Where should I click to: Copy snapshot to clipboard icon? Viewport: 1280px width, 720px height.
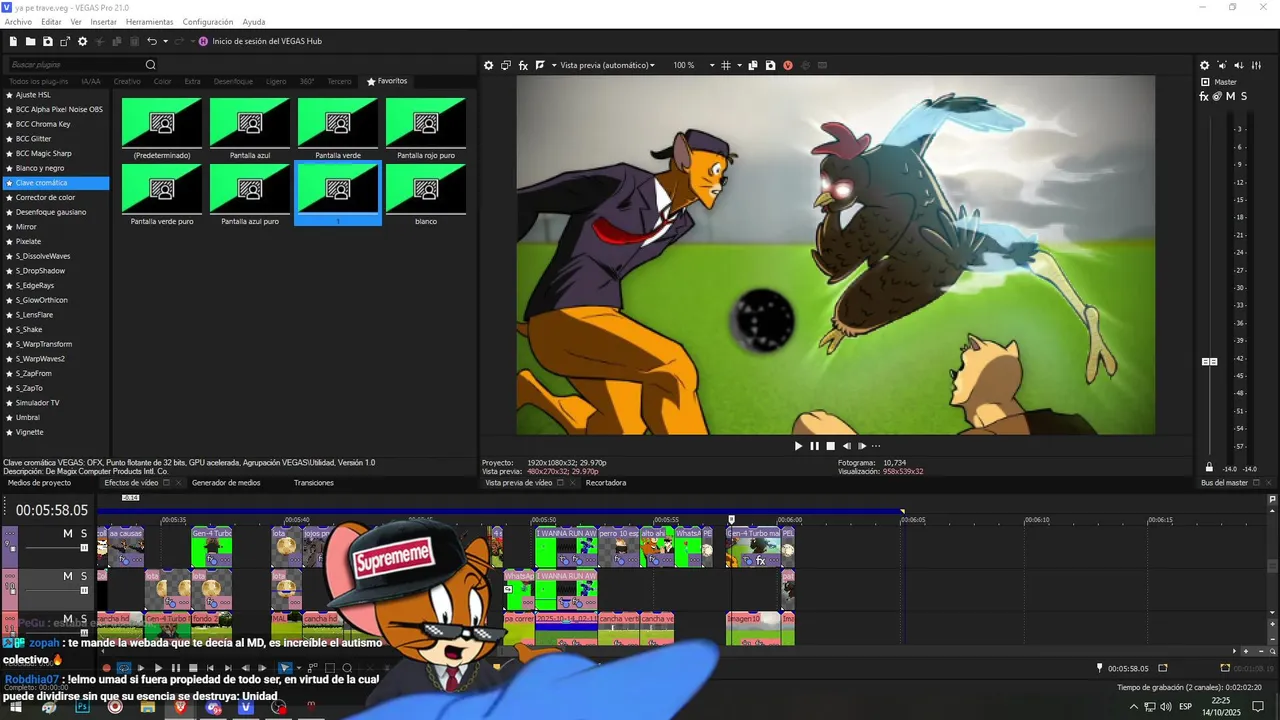coord(753,65)
